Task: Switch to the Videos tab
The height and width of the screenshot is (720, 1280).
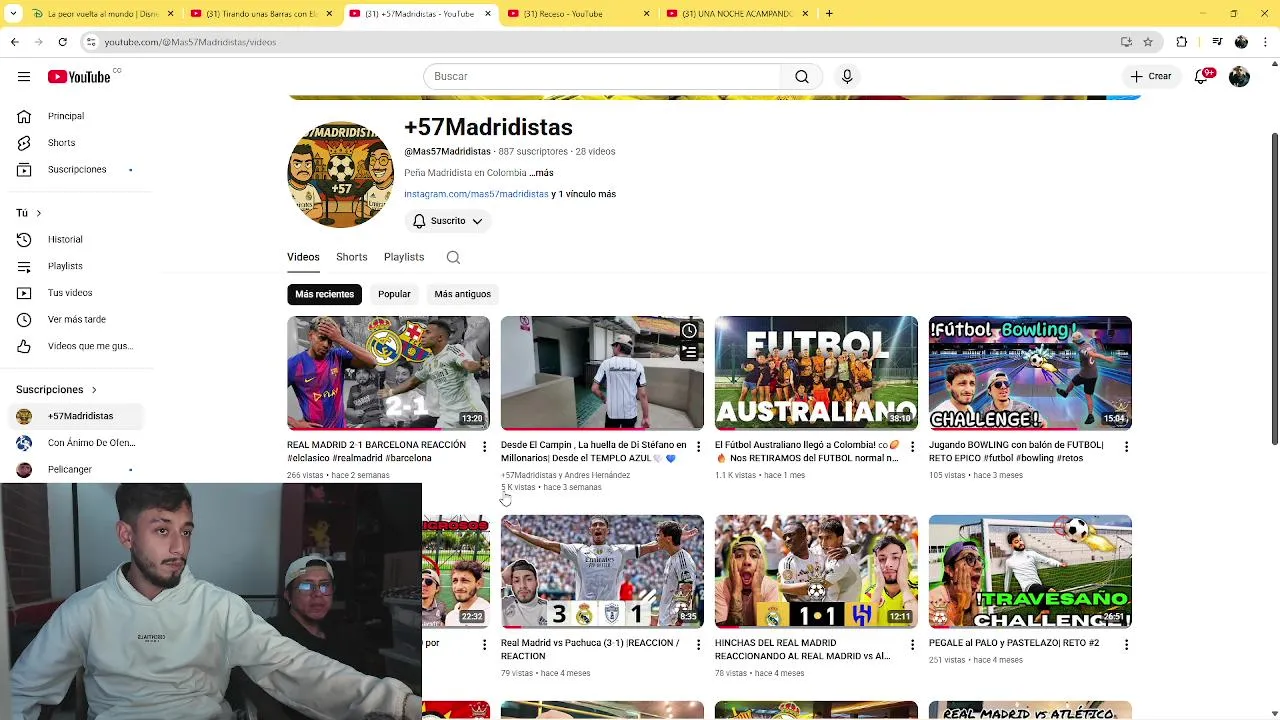Action: tap(303, 257)
